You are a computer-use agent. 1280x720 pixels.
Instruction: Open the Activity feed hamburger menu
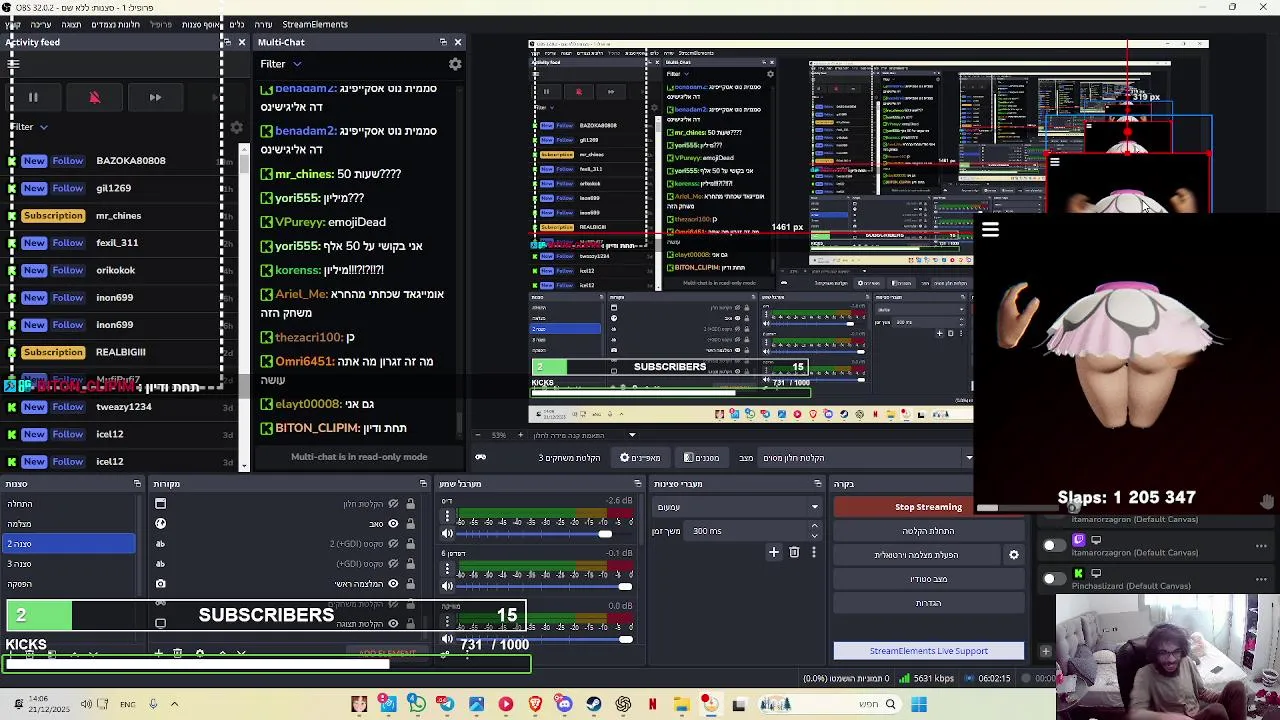(x=13, y=64)
